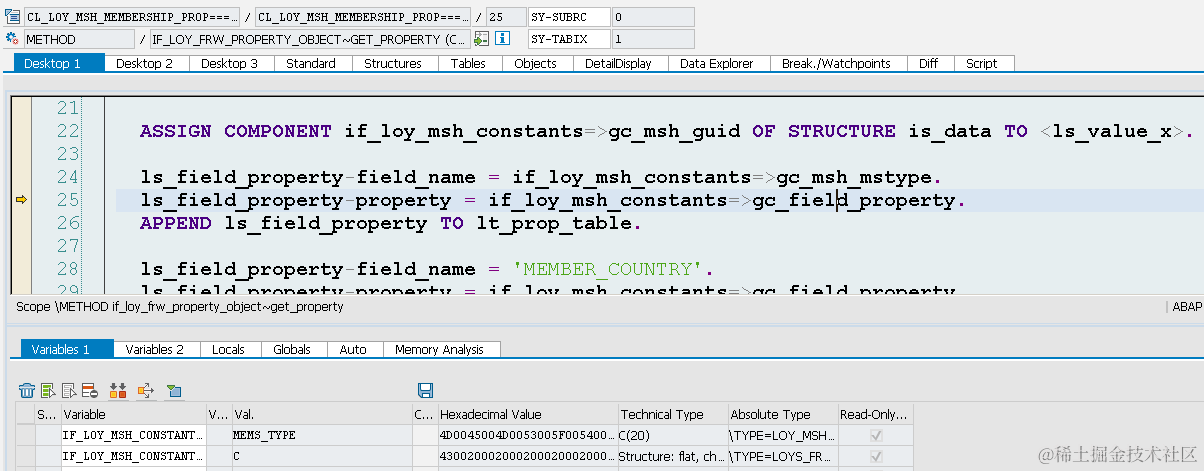Viewport: 1204px width, 471px height.
Task: Switch to the Variables 2 tab
Action: coord(155,349)
